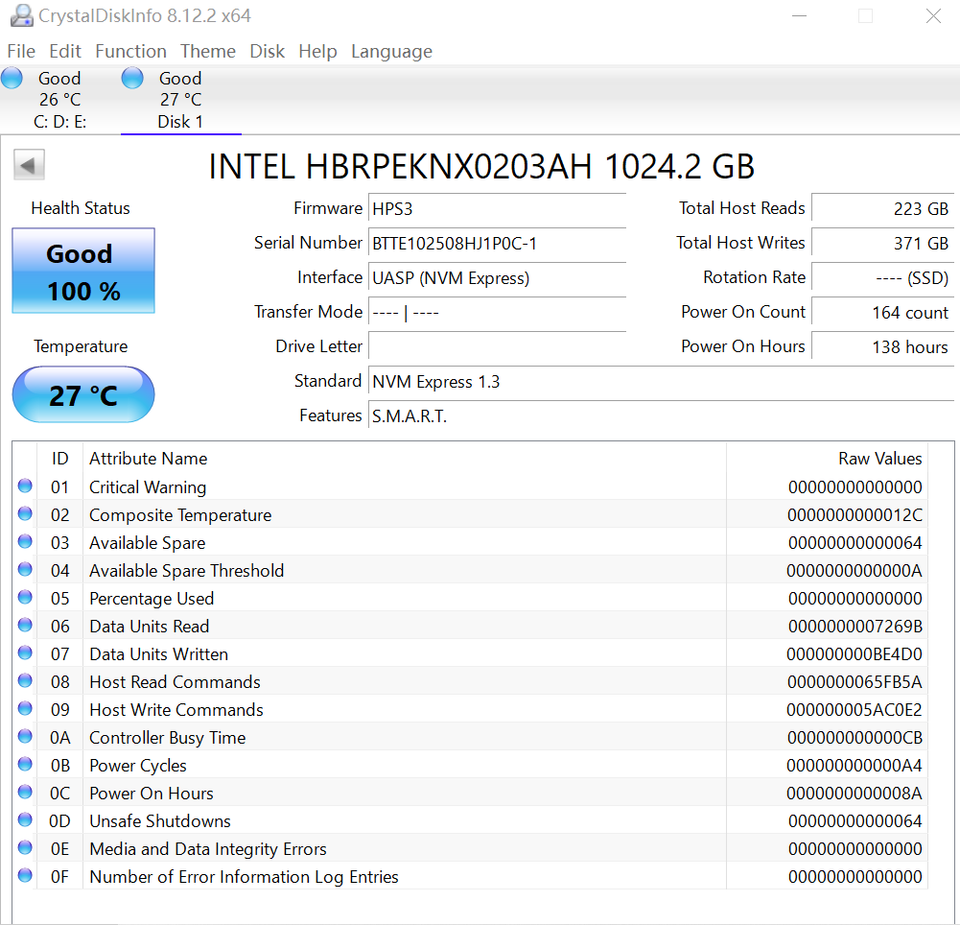Click the back navigation arrow
This screenshot has height=925, width=960.
[28, 163]
